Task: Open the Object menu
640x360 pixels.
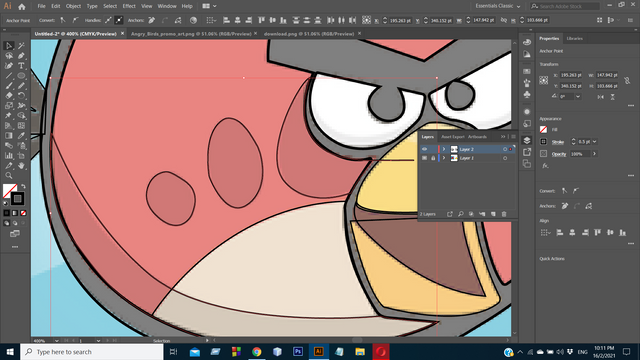Action: (x=73, y=6)
